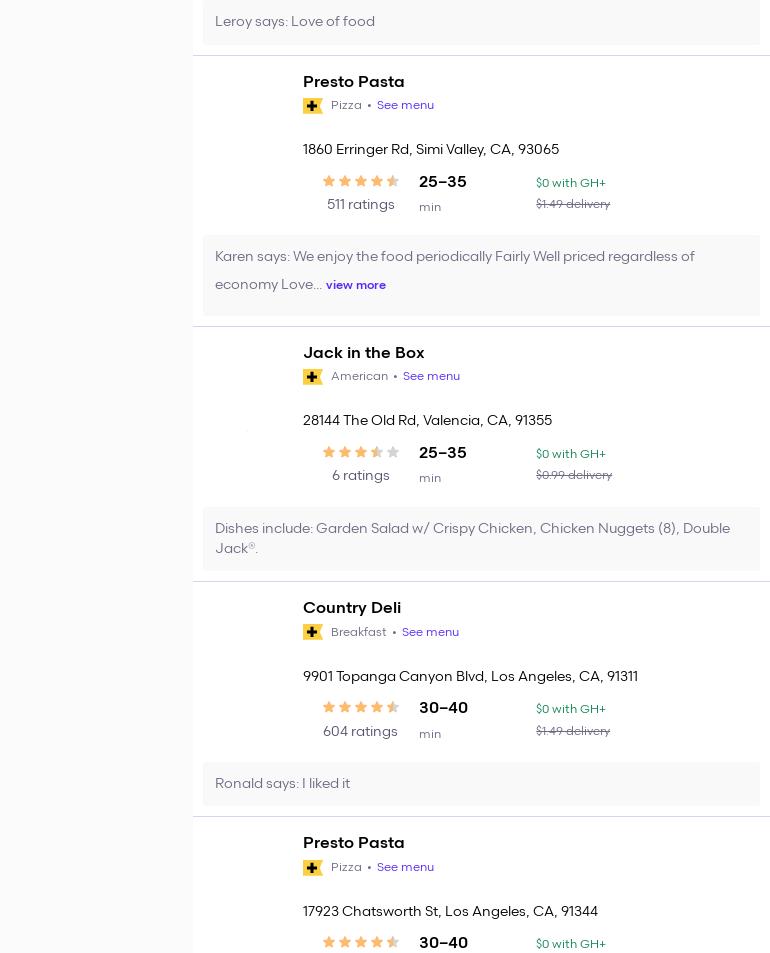The width and height of the screenshot is (770, 953).
Task: Click the $0.99 delivery price for Jack in the Box
Action: 573,476
